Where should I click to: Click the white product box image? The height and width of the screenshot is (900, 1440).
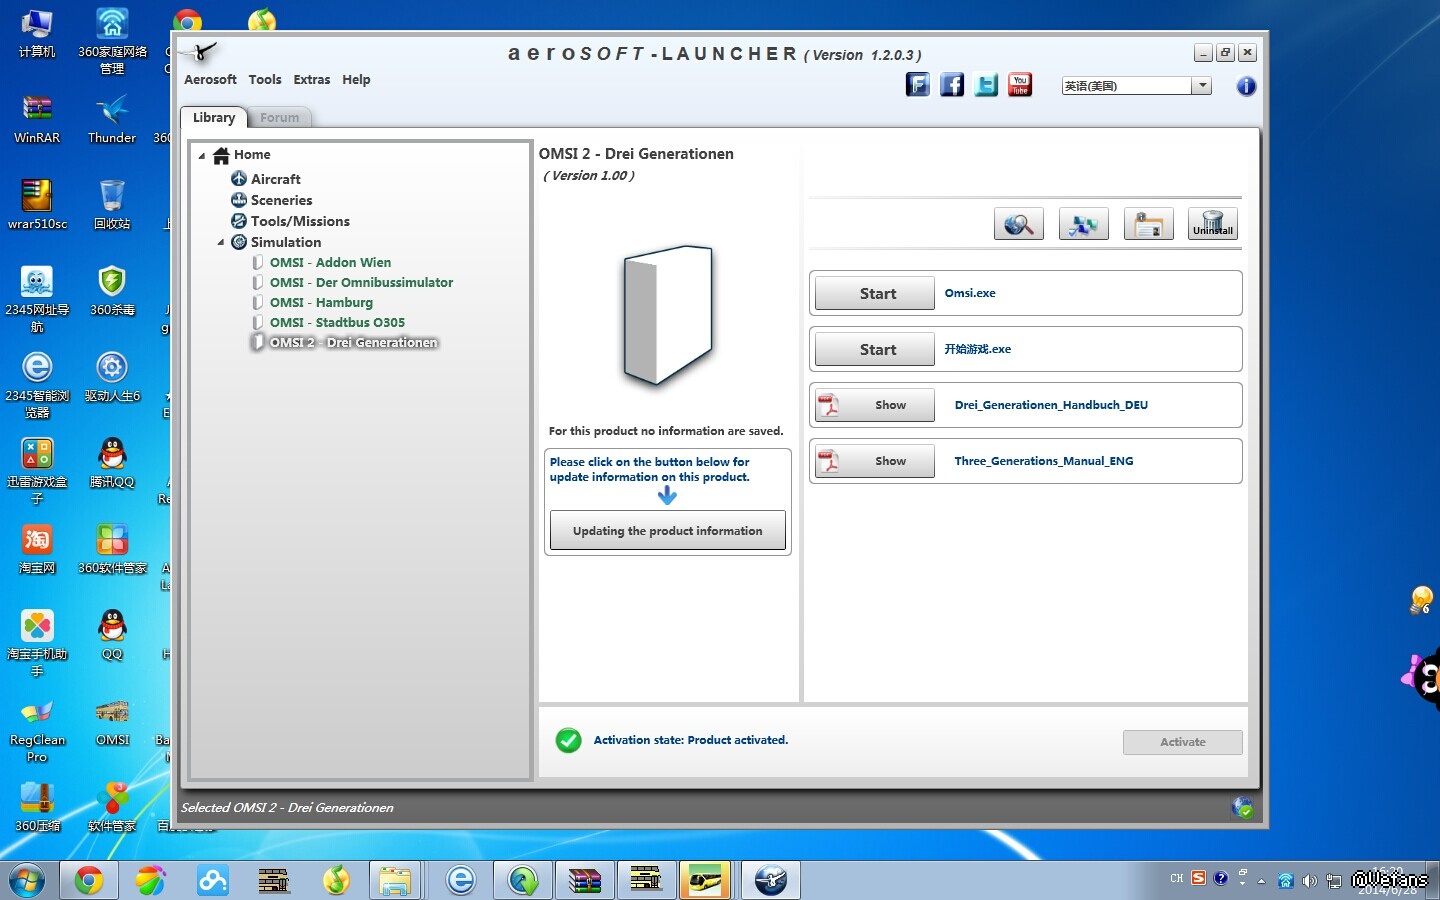(668, 317)
